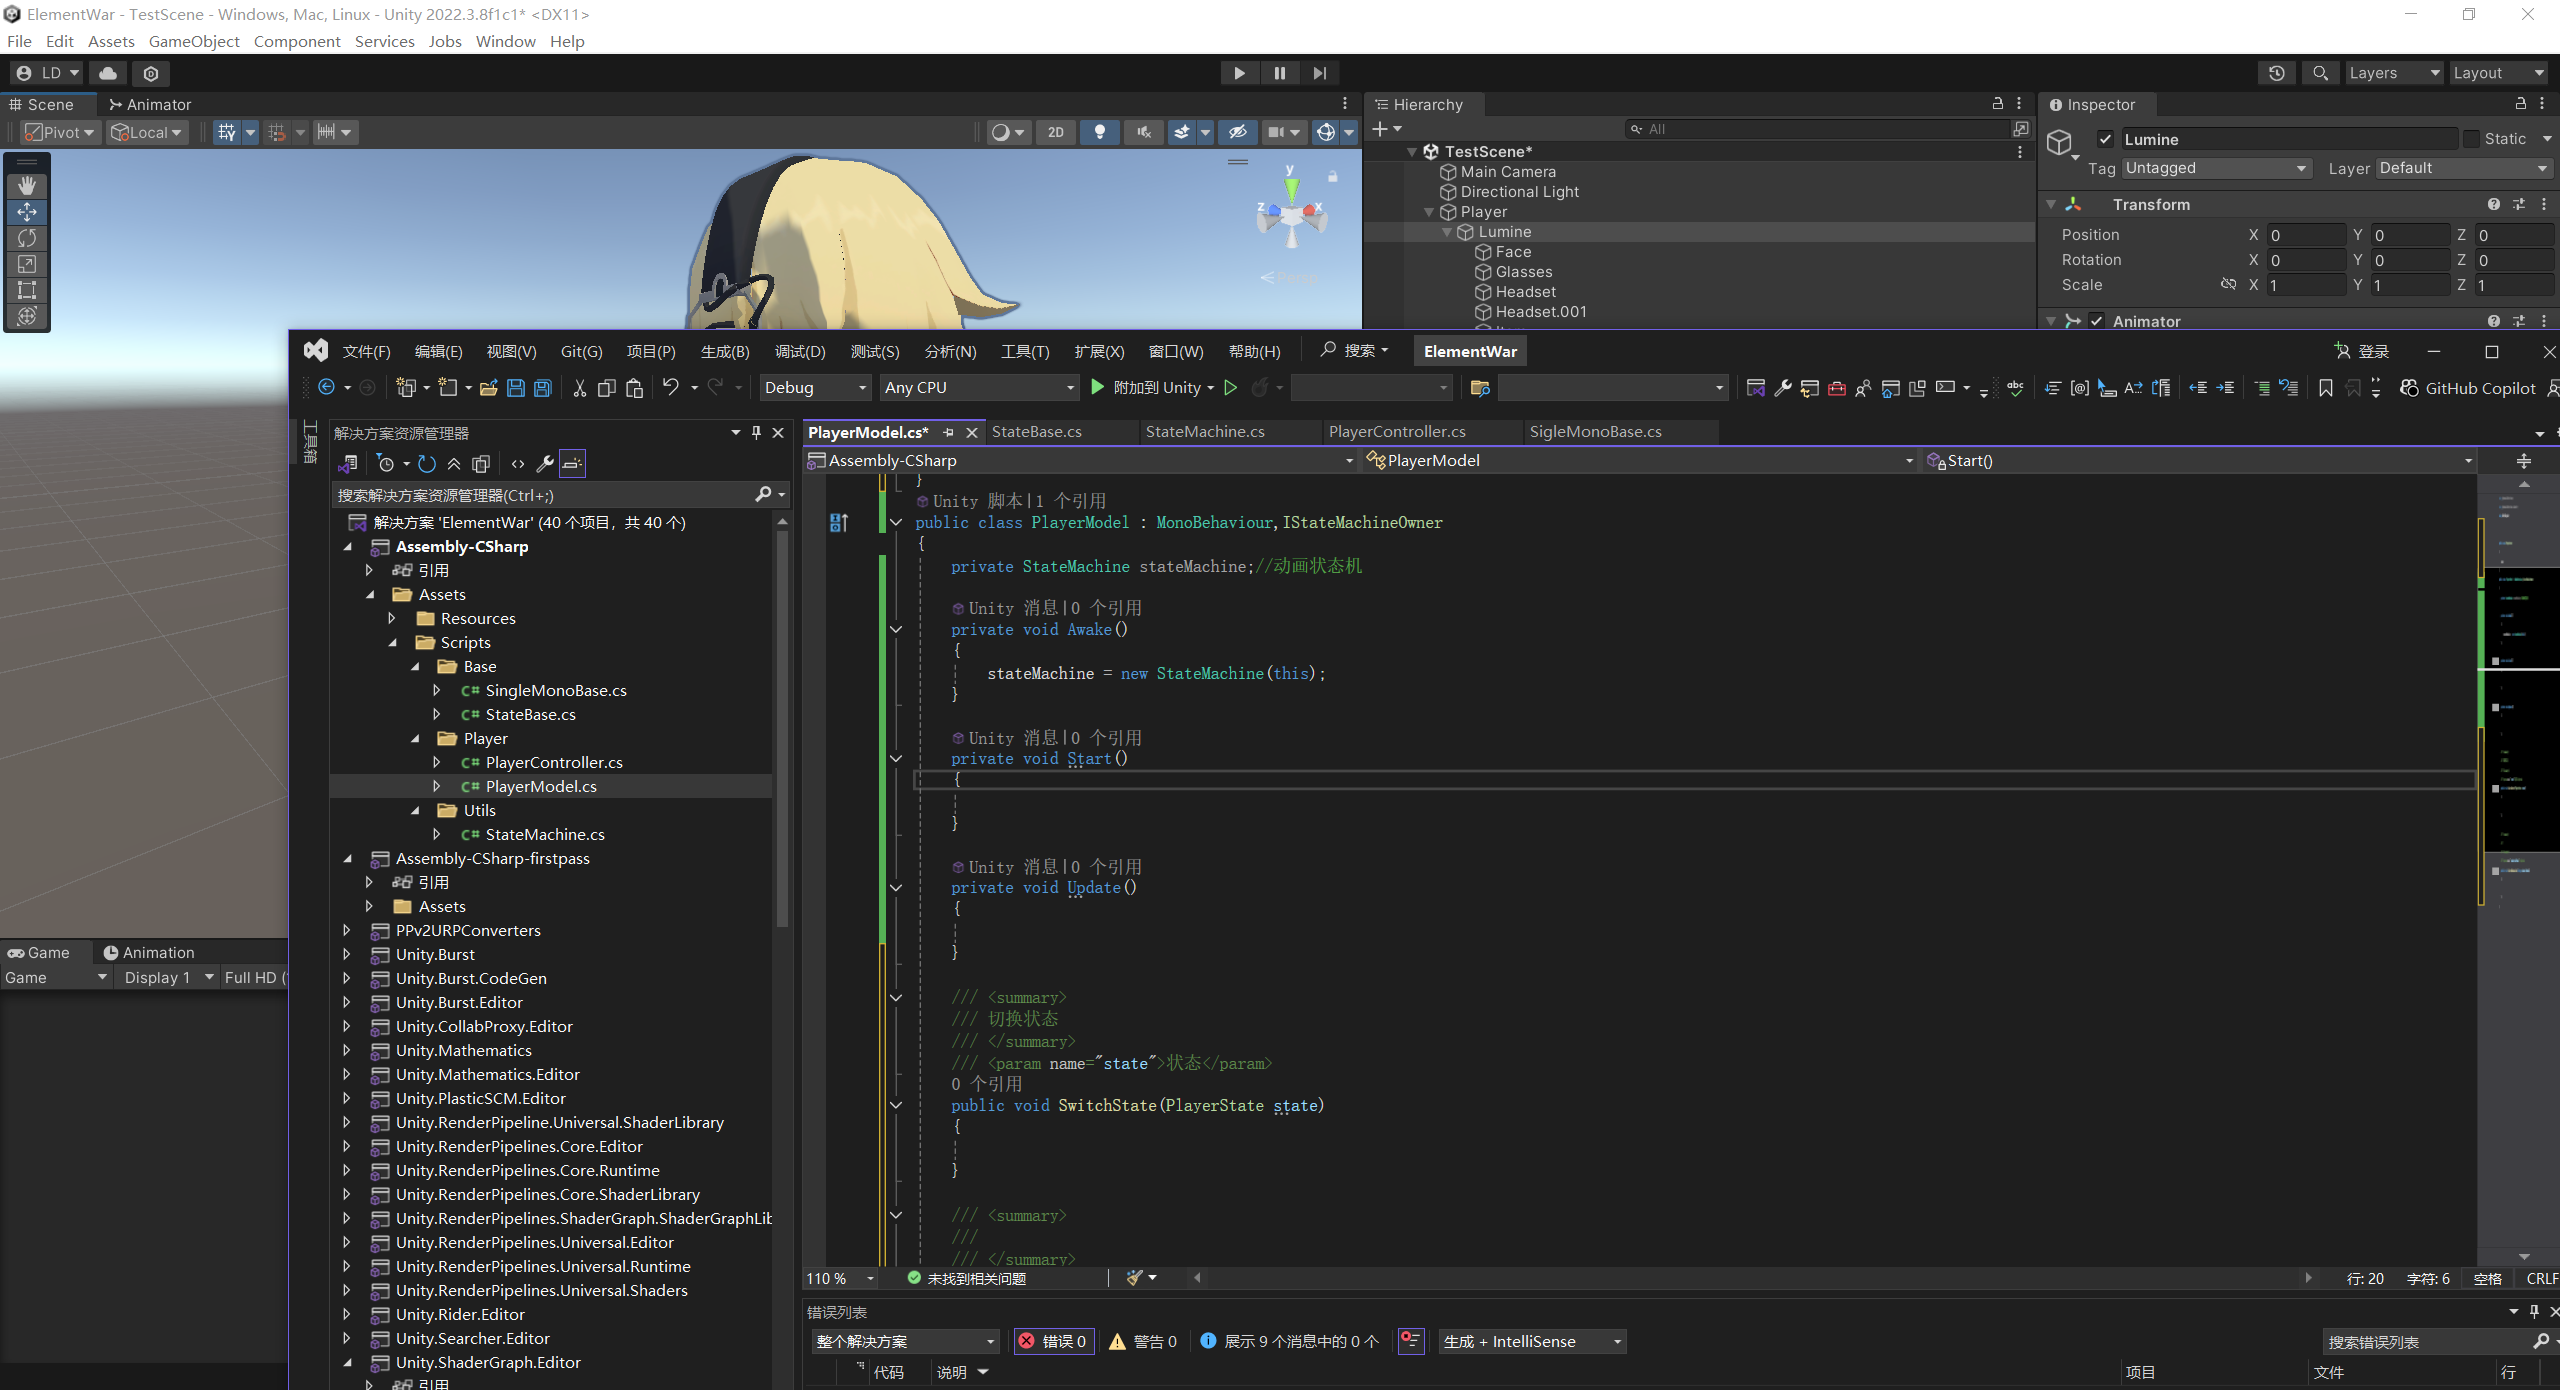Viewport: 2560px width, 1390px height.
Task: Click Navigate Backward arrow icon
Action: tap(326, 388)
